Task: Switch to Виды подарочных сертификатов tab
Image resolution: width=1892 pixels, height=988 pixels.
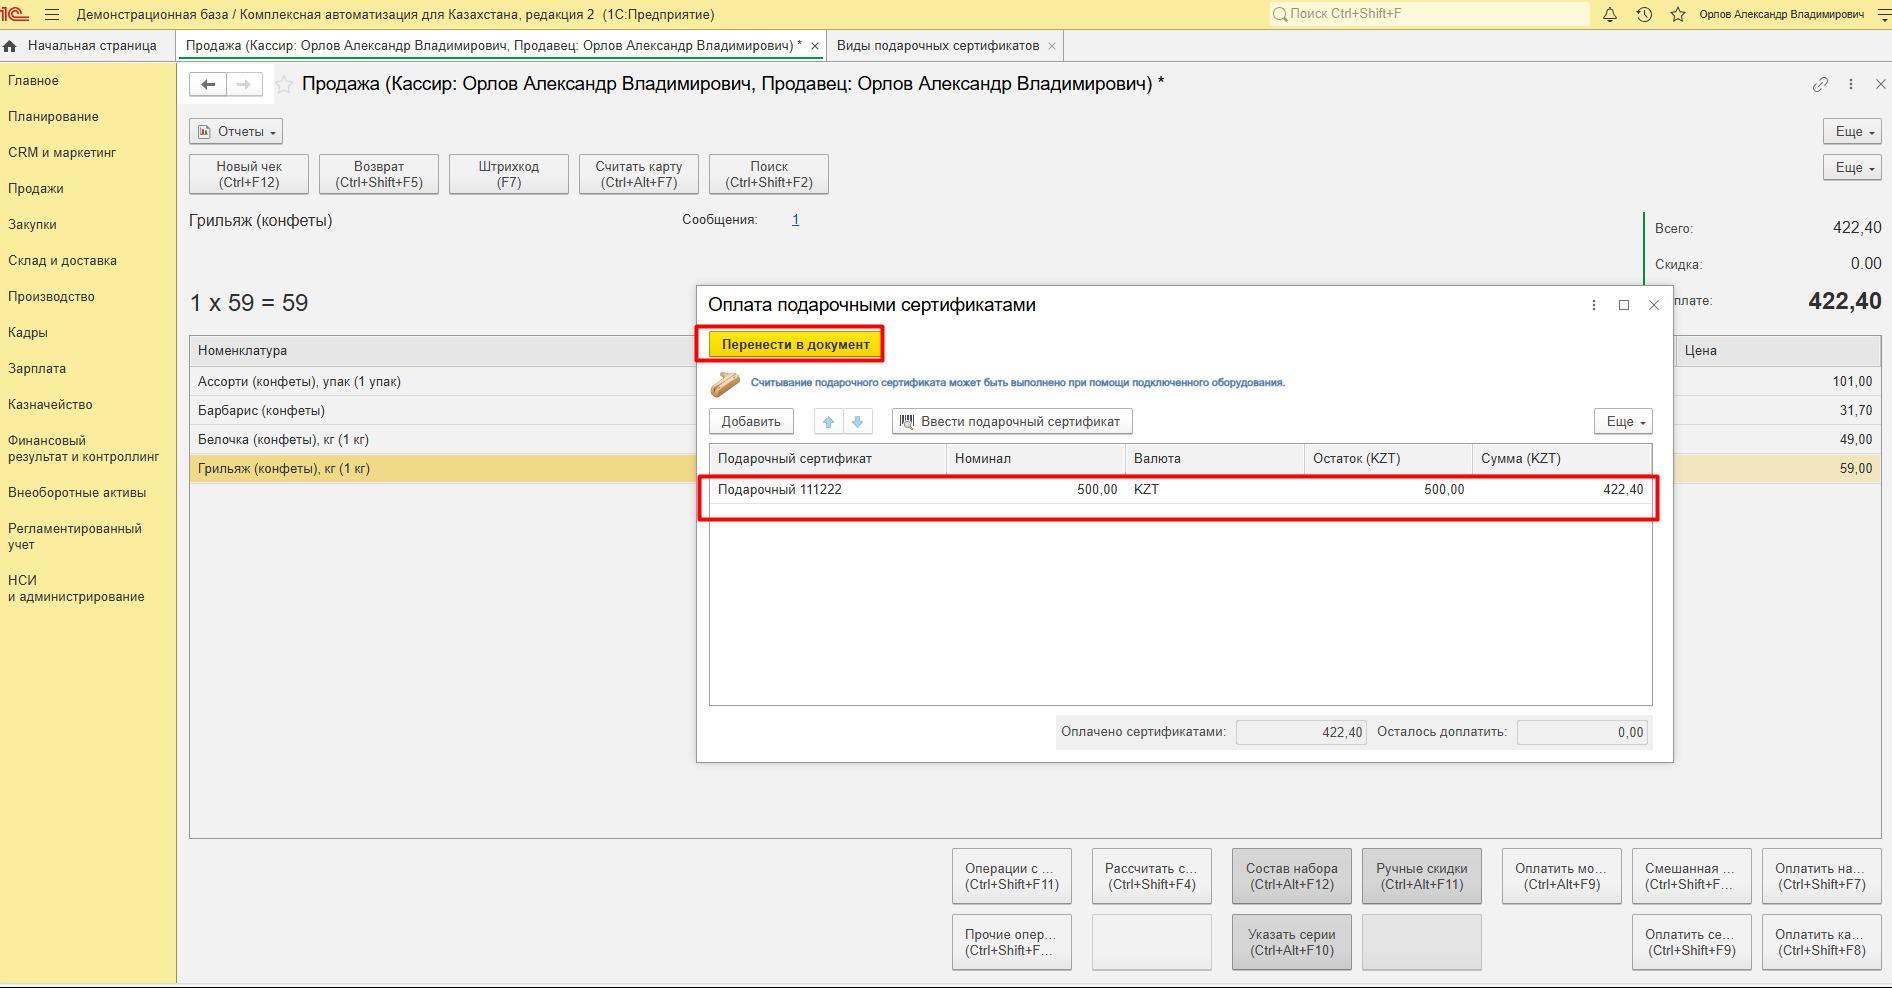Action: tap(937, 46)
